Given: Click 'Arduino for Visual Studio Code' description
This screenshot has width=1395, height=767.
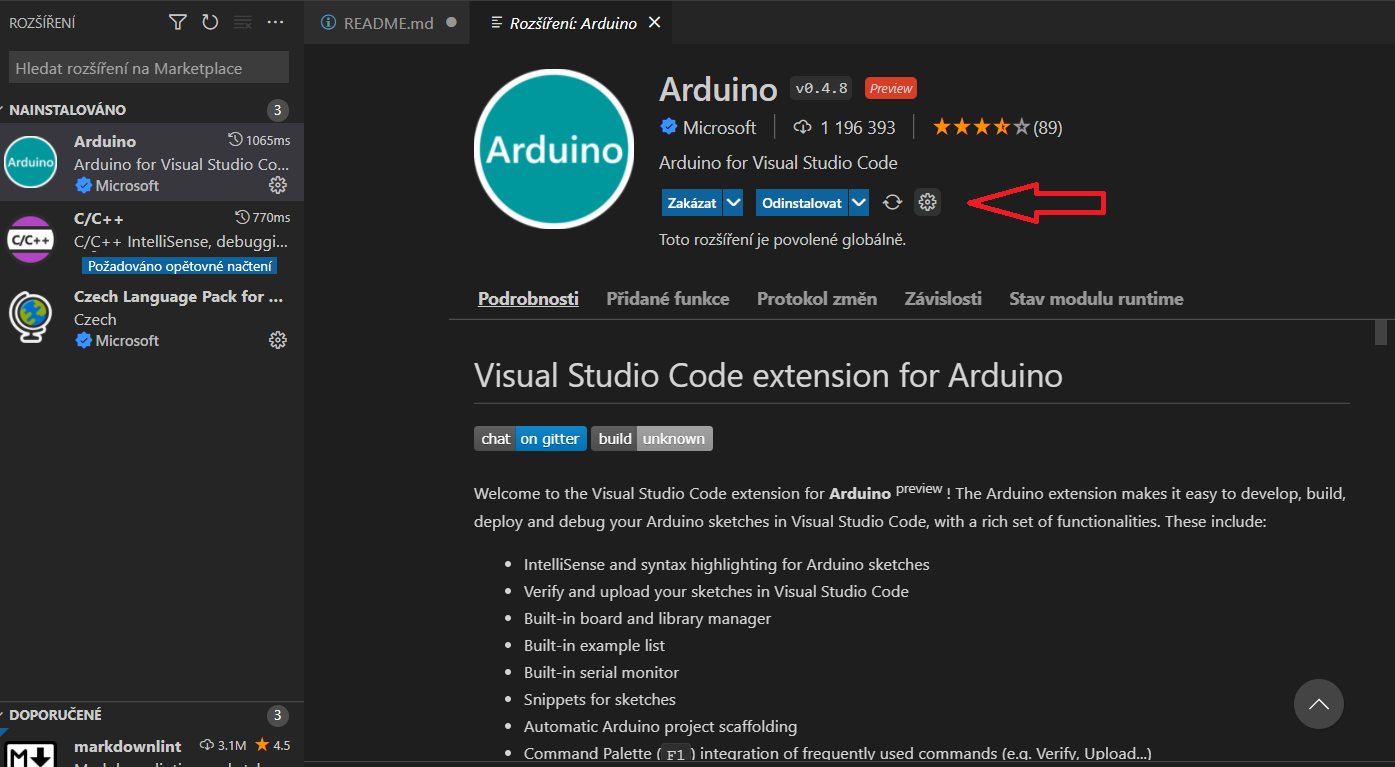Looking at the screenshot, I should 778,162.
